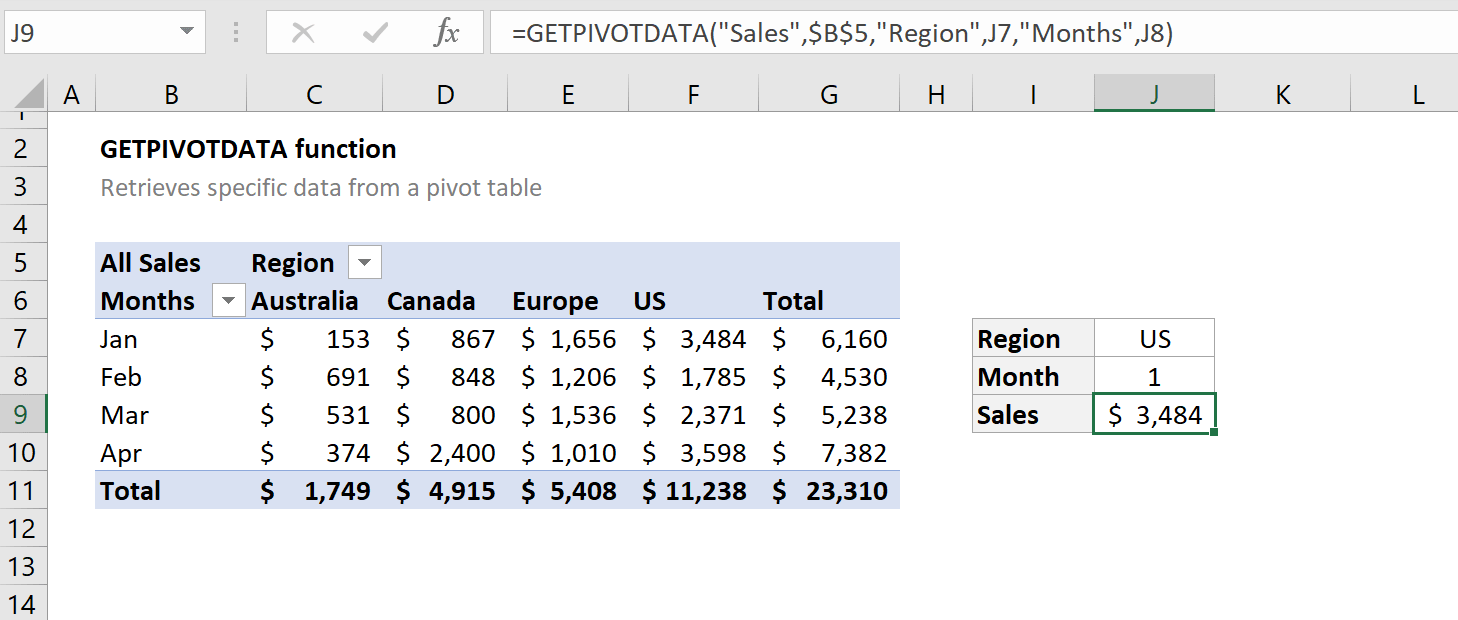Select the Australia column heading in pivot table
This screenshot has width=1458, height=620.
(305, 300)
